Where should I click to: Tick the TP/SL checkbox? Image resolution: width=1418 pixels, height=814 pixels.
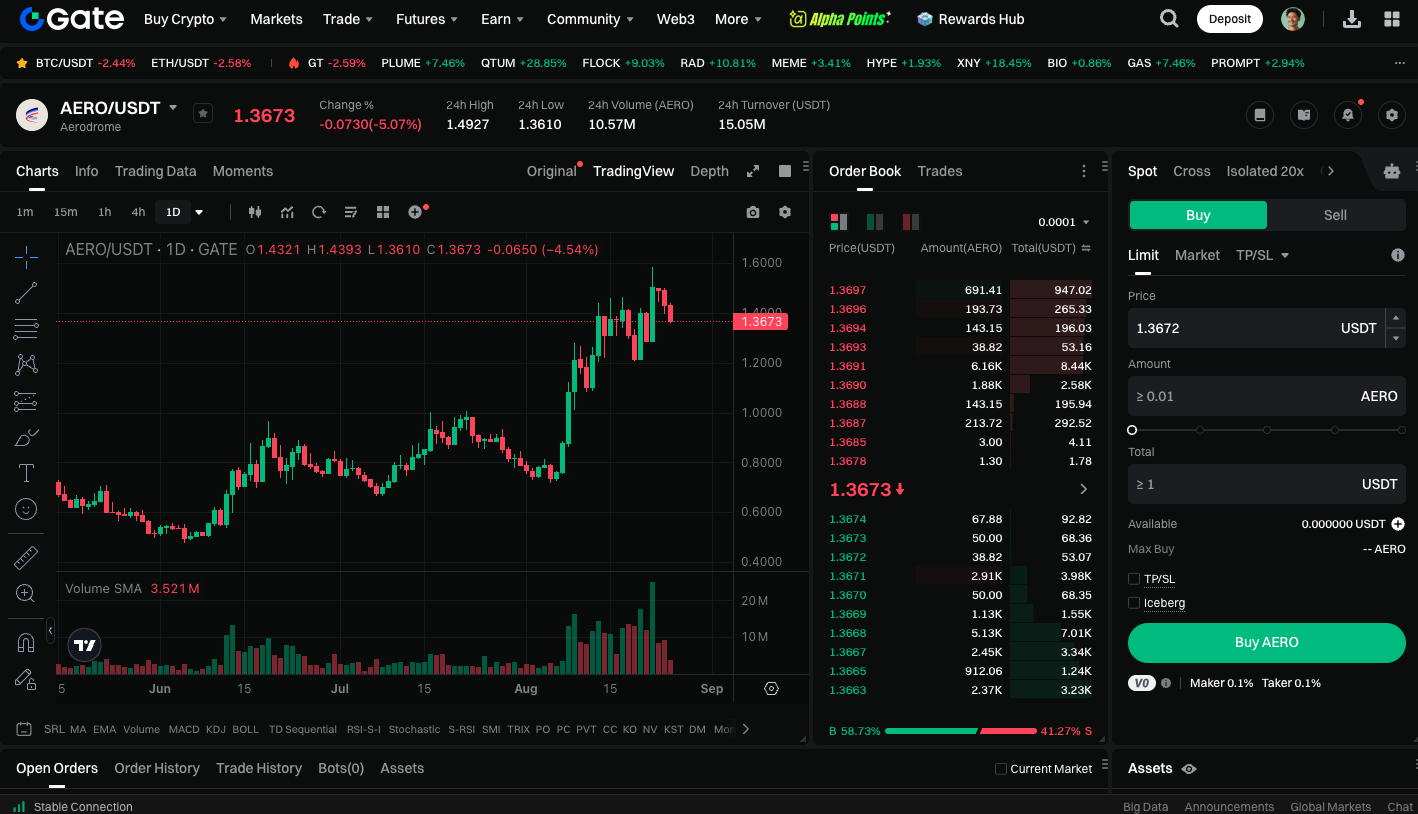[1134, 579]
